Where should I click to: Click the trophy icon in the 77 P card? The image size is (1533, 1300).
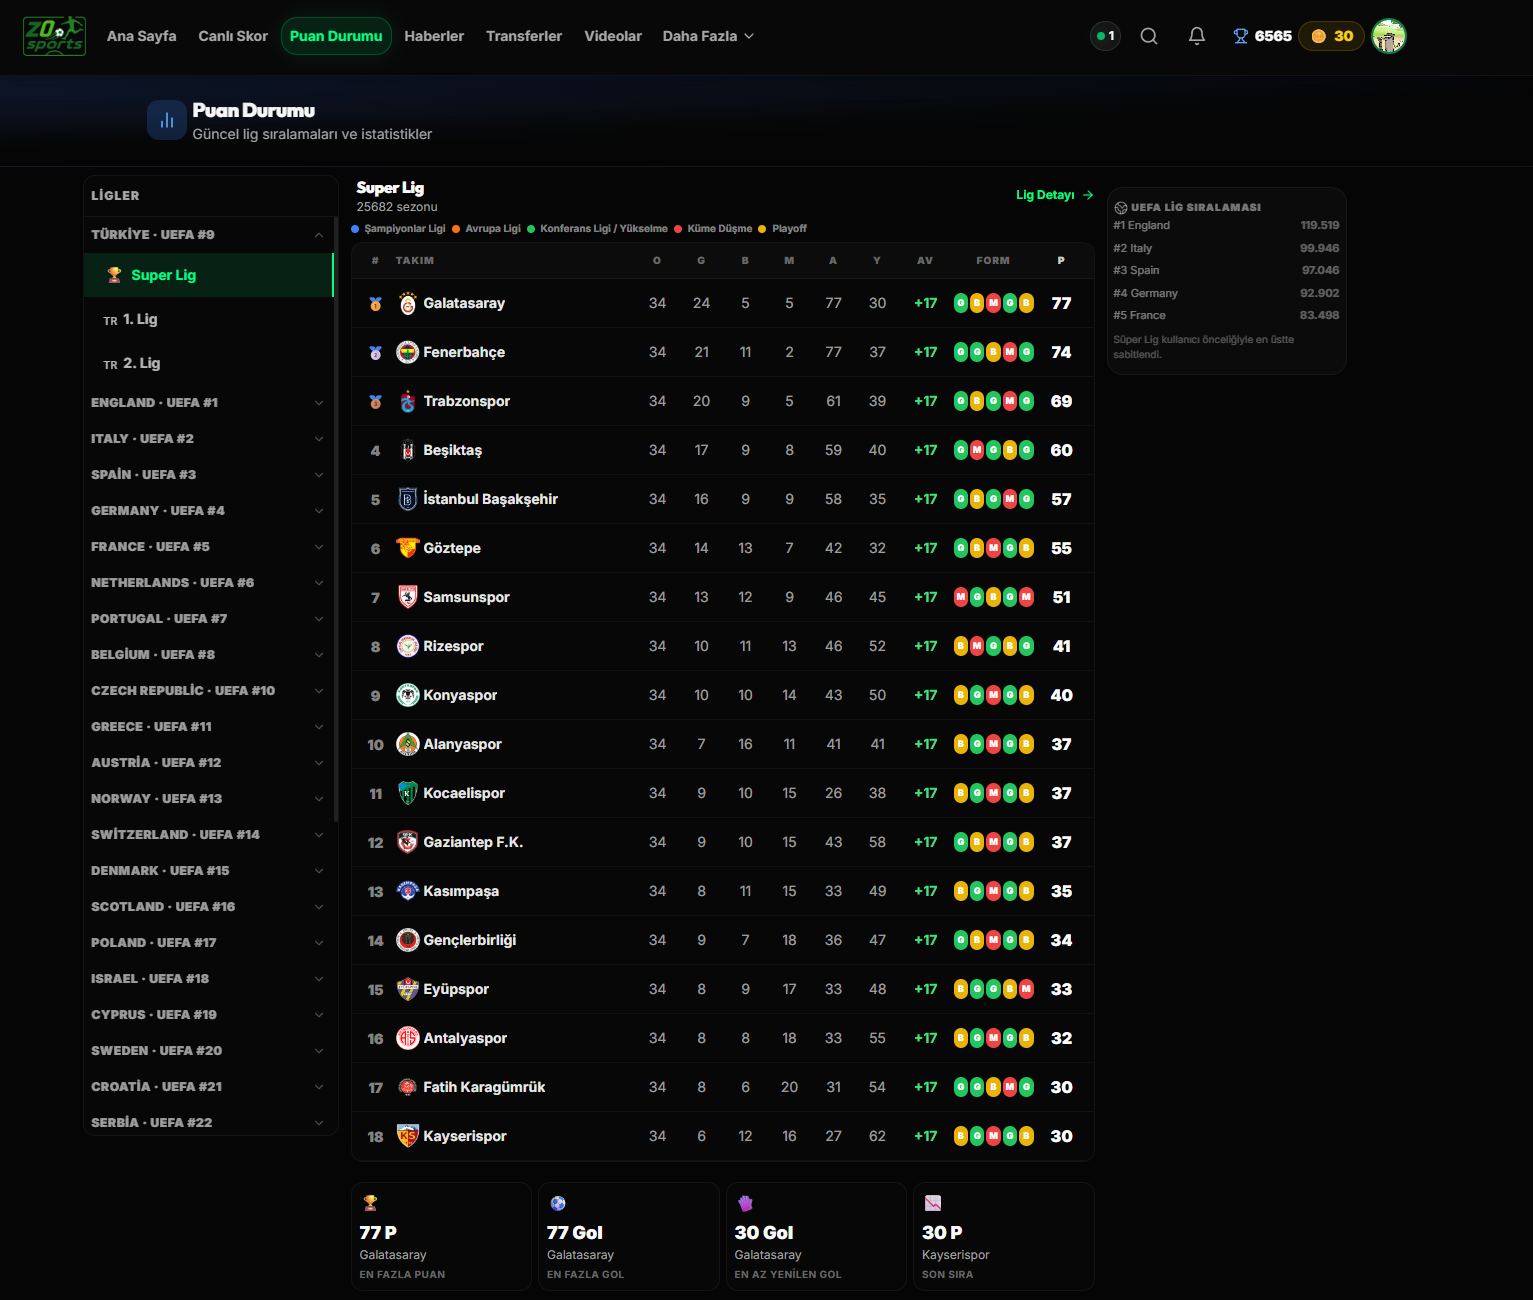(370, 1203)
